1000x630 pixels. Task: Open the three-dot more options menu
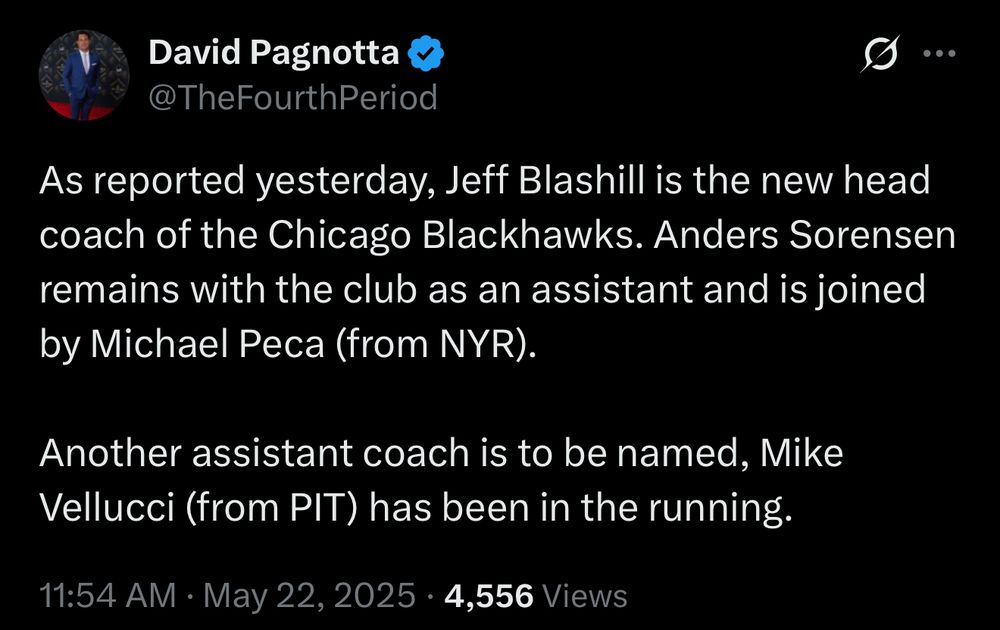939,54
